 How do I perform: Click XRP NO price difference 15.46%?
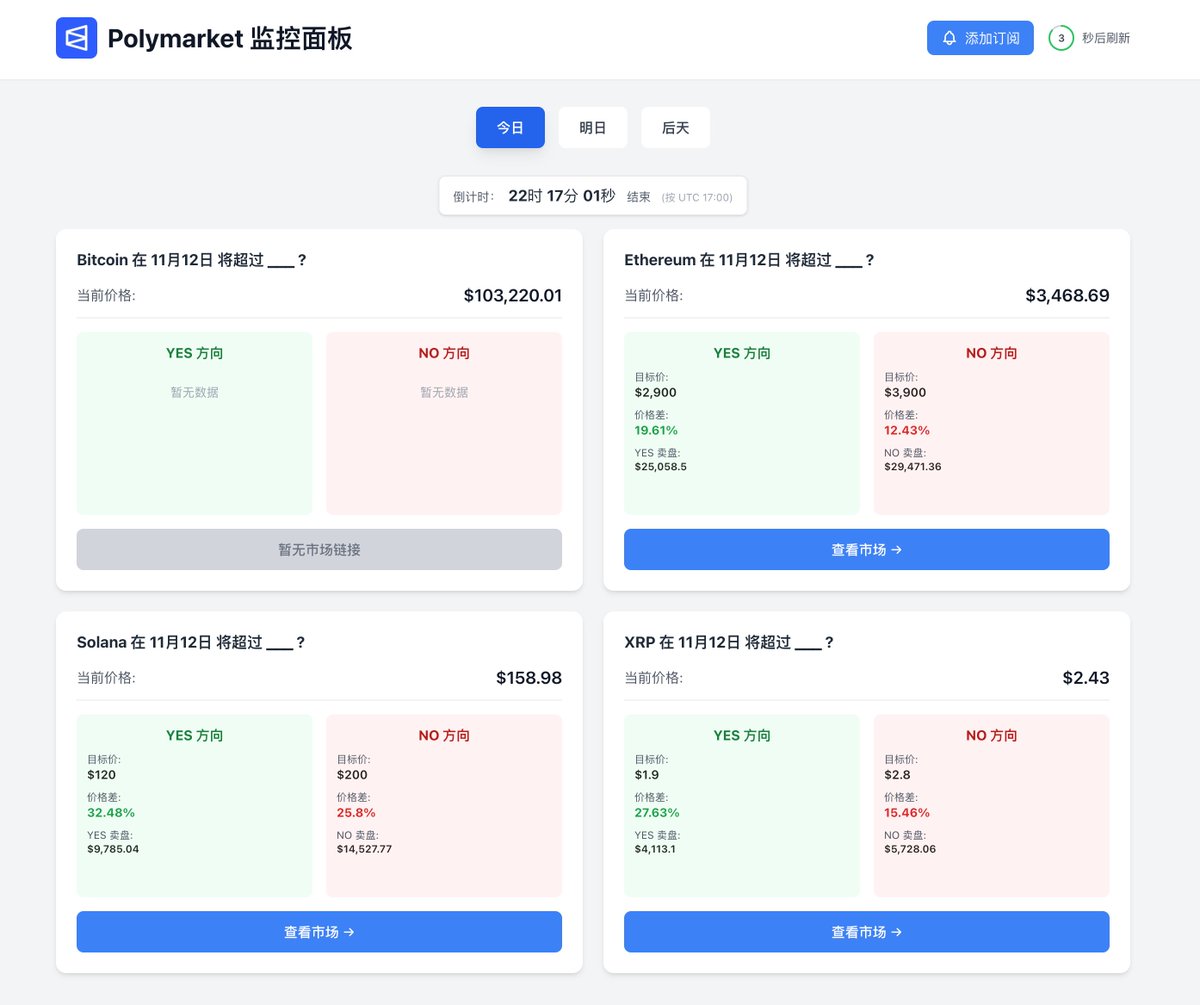(907, 812)
